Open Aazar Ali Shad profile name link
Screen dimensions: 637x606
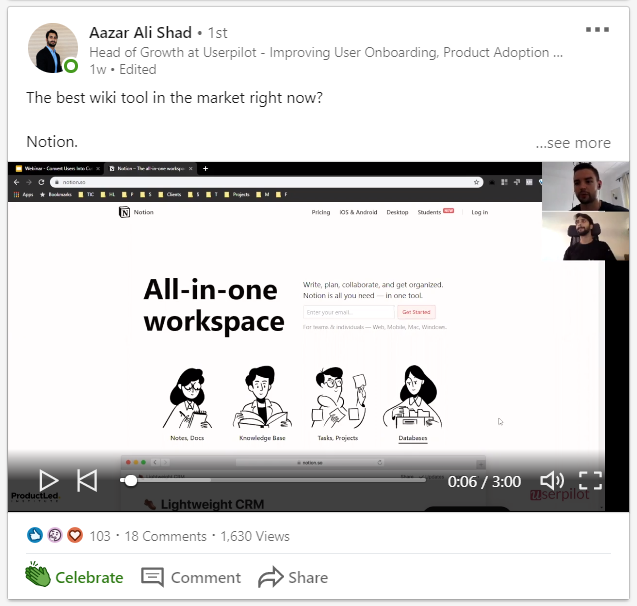(x=141, y=33)
